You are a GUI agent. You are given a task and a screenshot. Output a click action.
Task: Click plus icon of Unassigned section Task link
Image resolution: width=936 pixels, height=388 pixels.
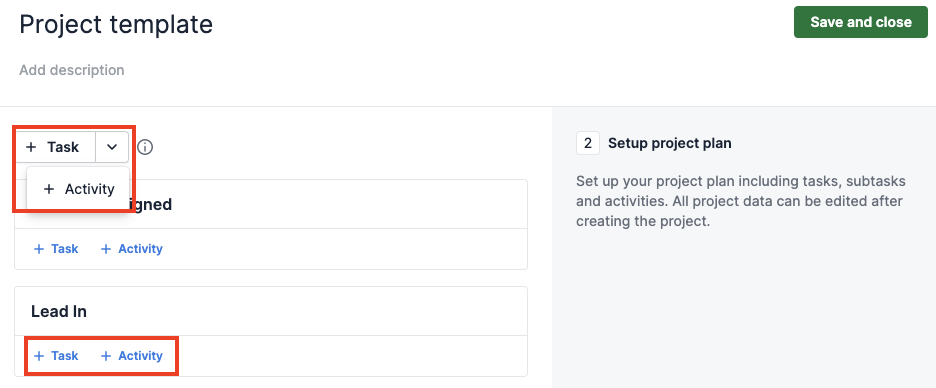[x=39, y=249]
